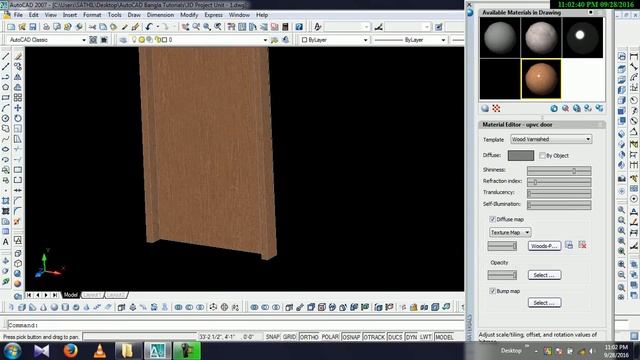Activate the Pan realtime tool
This screenshot has height=360, width=640.
[185, 27]
